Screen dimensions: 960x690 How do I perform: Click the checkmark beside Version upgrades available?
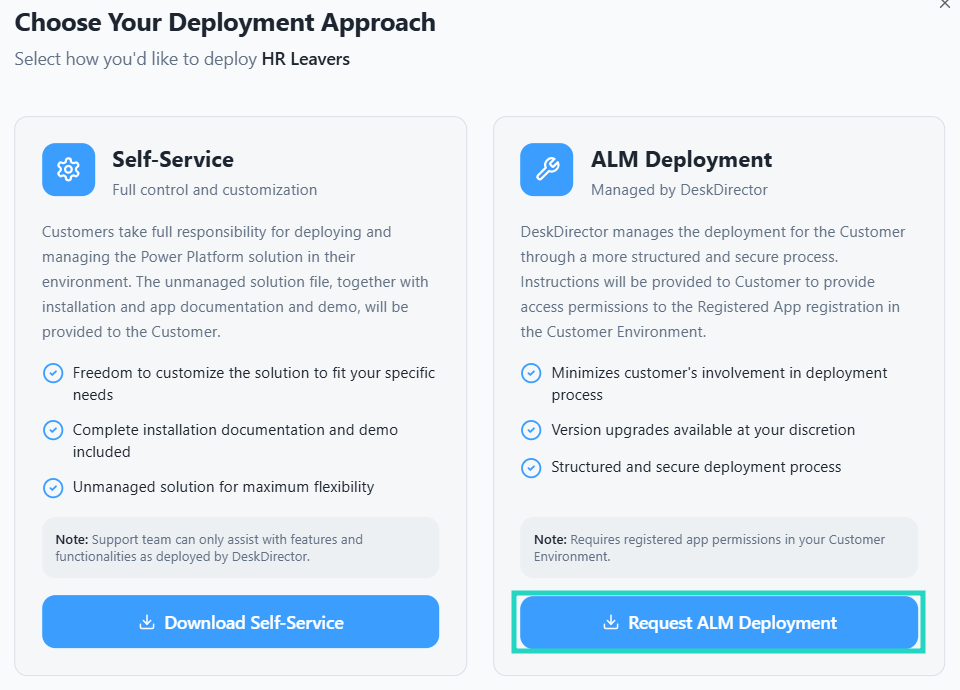531,430
